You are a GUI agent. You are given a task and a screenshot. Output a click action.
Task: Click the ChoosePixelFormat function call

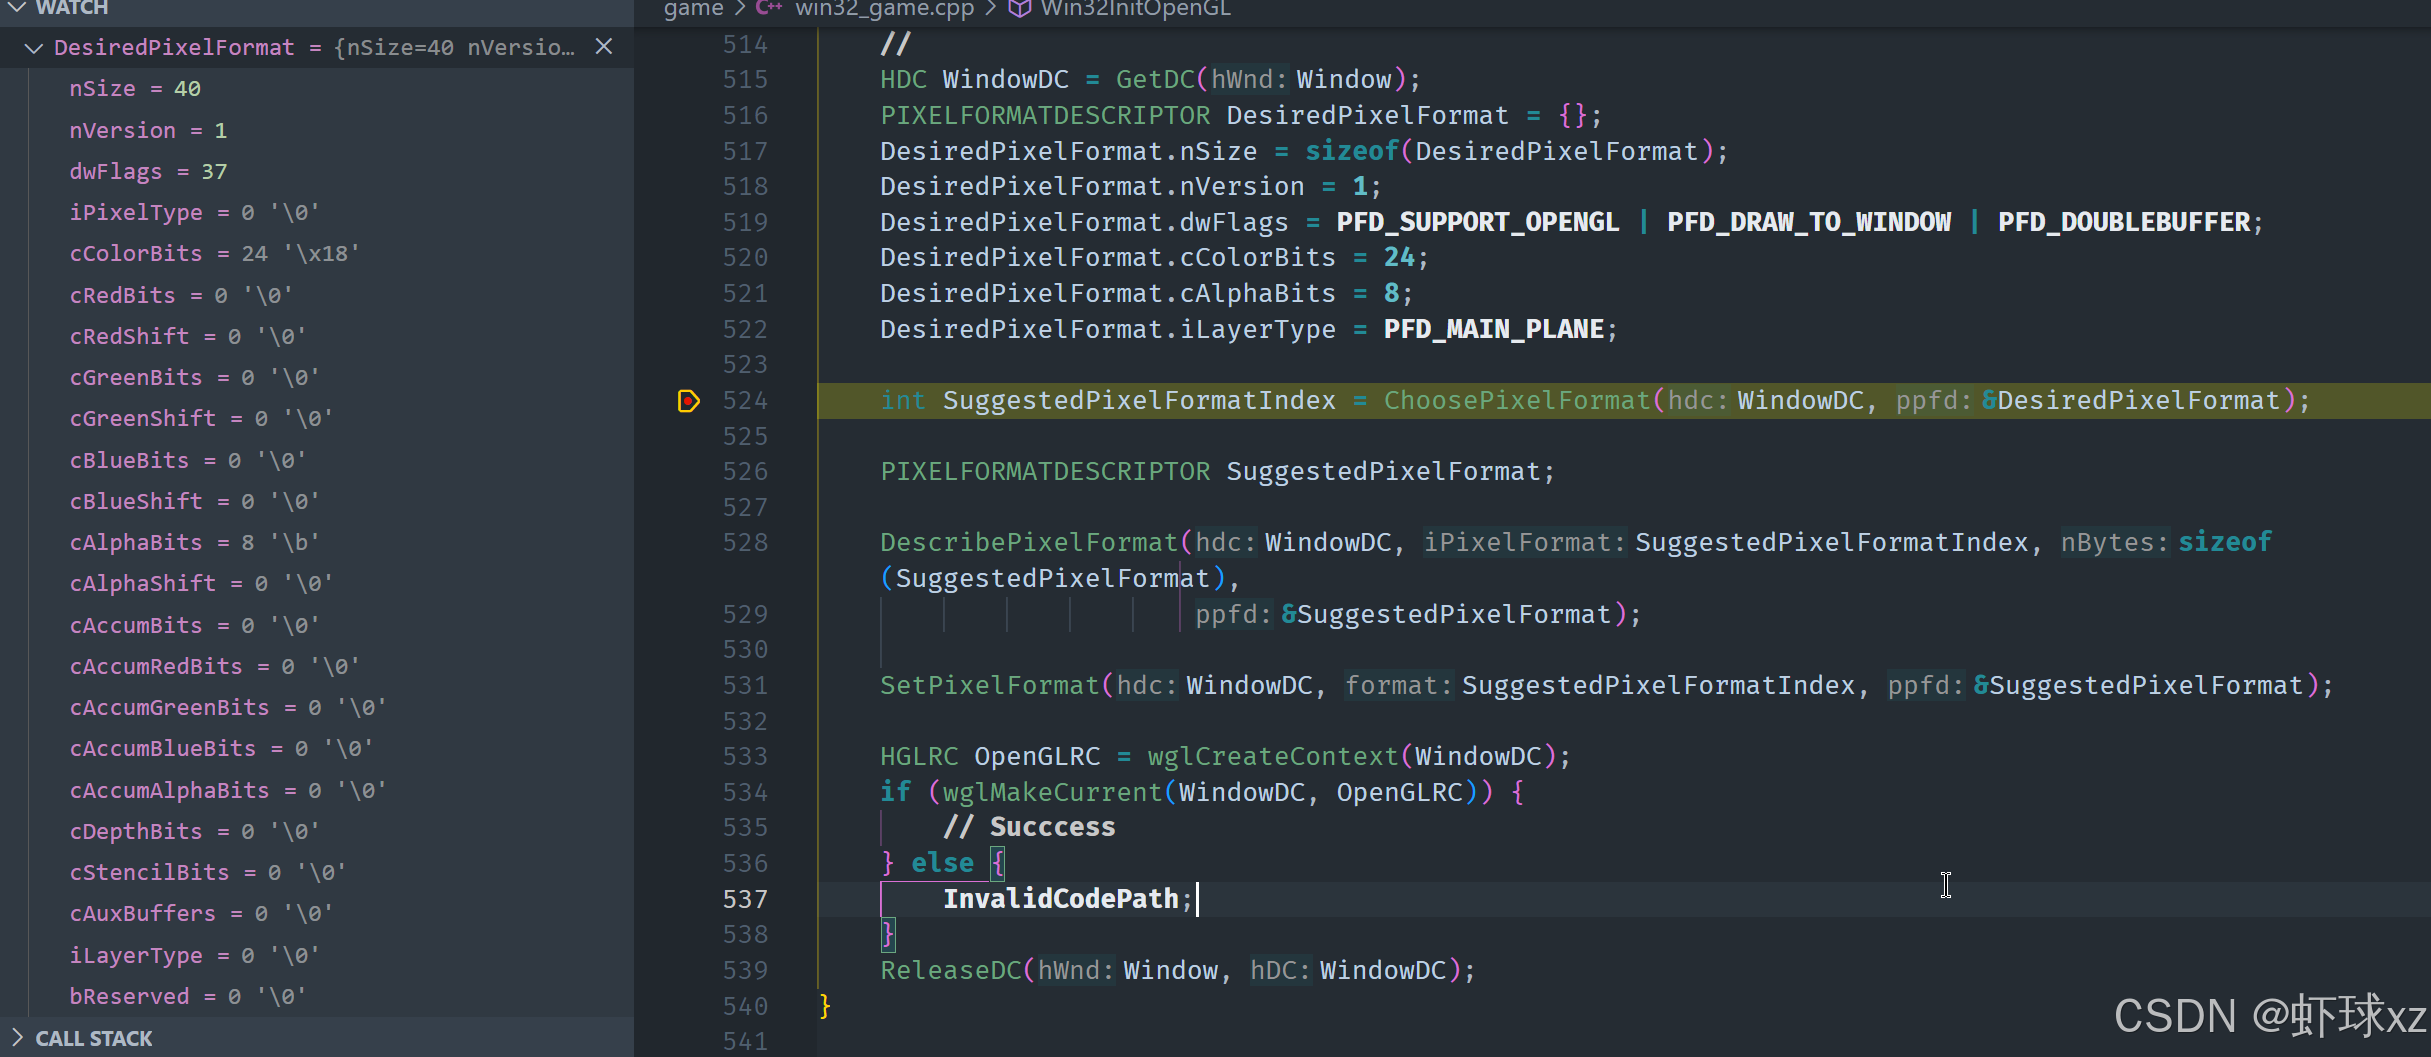tap(1517, 401)
